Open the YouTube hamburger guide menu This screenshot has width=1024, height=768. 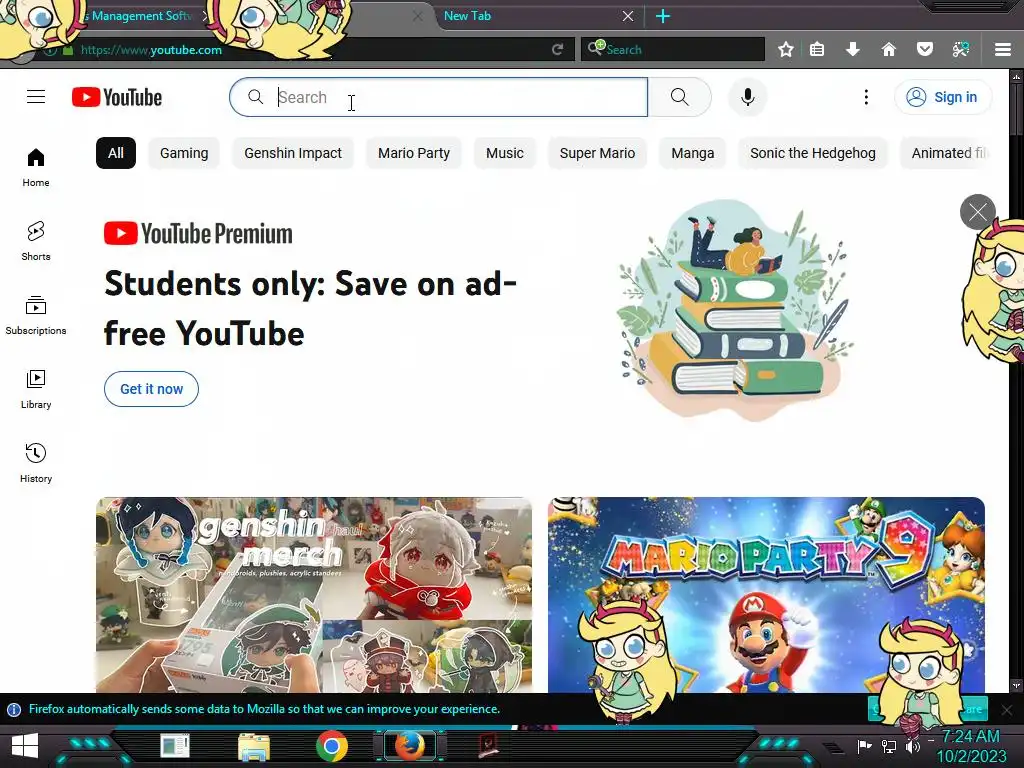[x=36, y=97]
